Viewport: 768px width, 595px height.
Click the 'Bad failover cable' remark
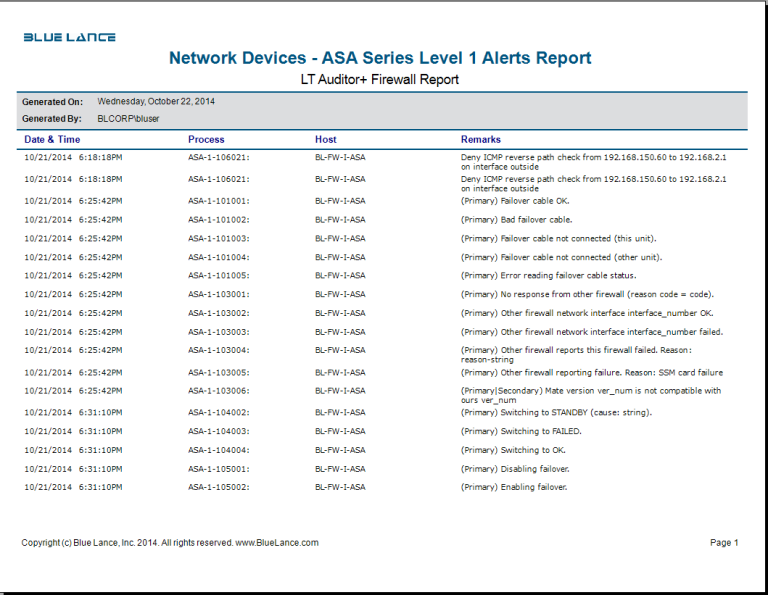click(x=516, y=220)
